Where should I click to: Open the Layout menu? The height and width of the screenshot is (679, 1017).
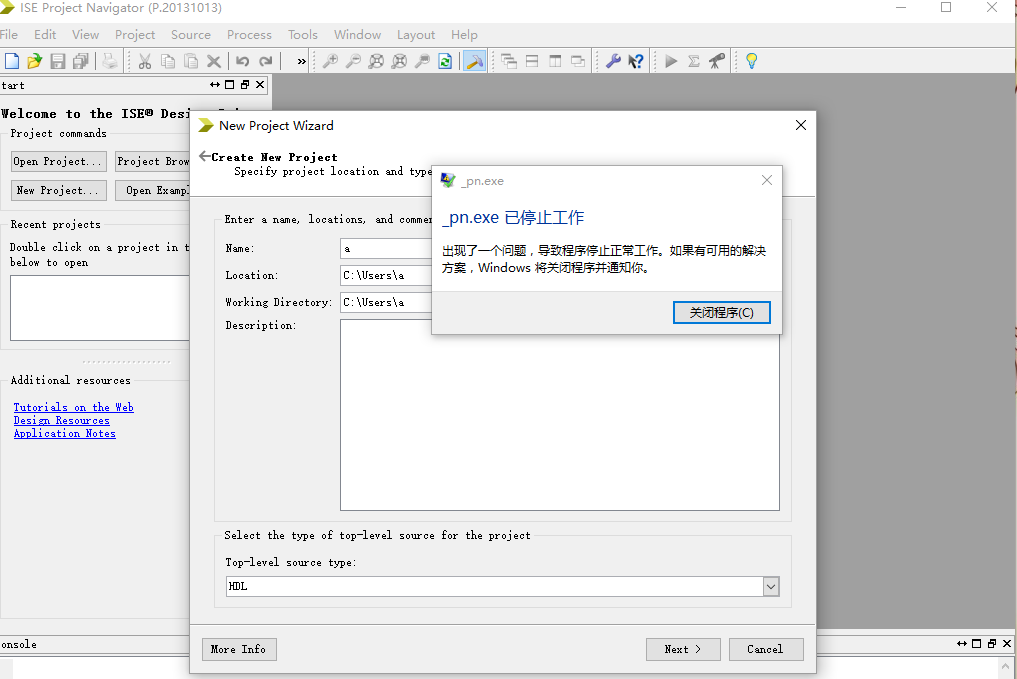pyautogui.click(x=416, y=34)
